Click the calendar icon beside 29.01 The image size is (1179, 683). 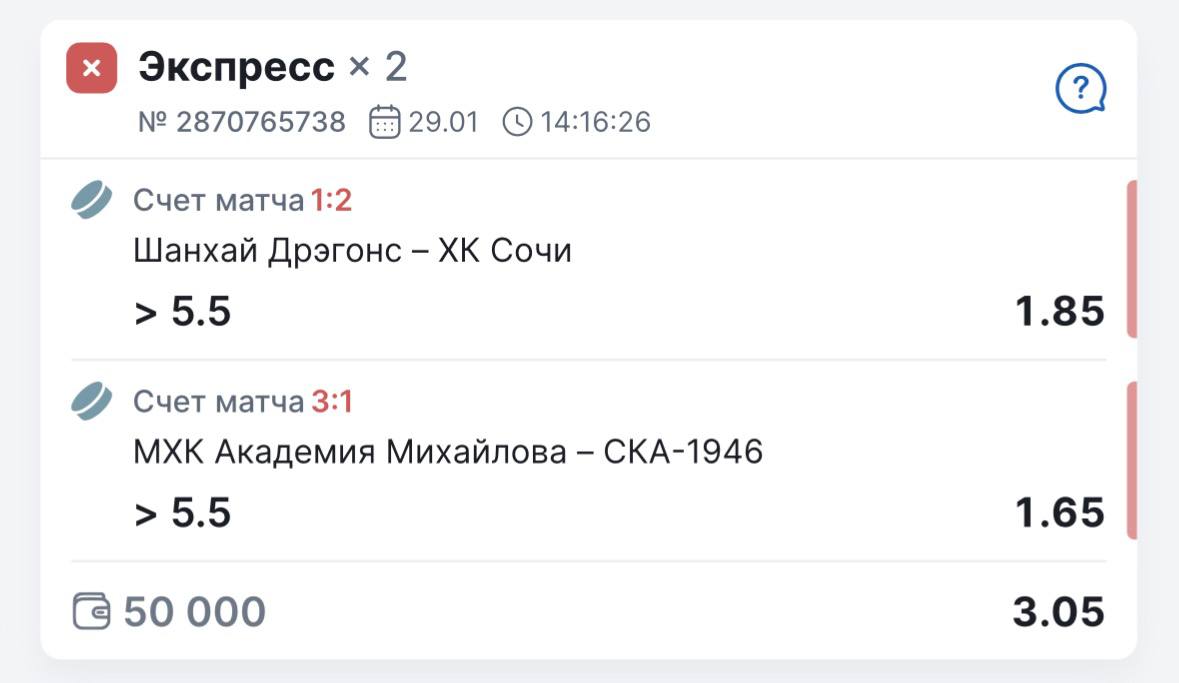(x=384, y=122)
